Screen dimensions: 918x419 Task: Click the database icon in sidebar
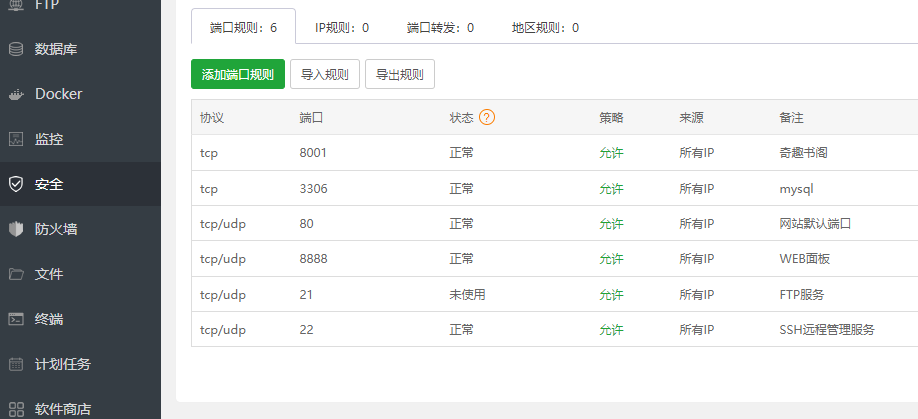tap(16, 49)
